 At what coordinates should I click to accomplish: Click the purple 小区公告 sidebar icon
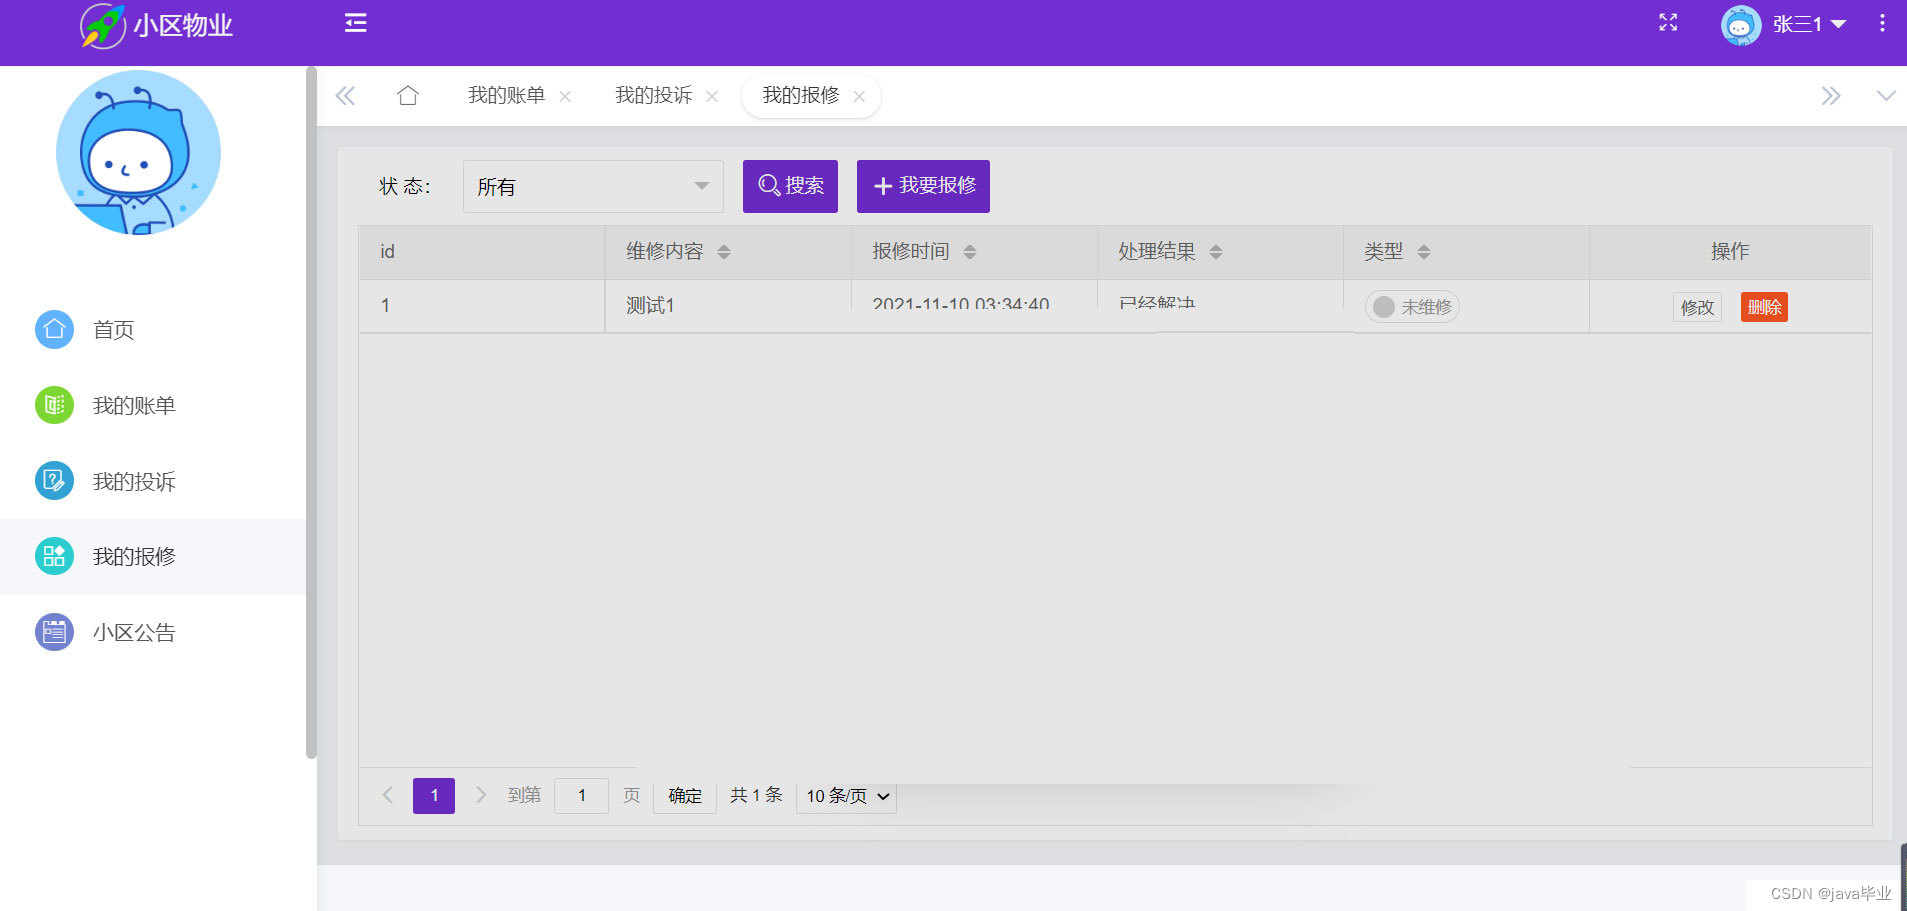pyautogui.click(x=55, y=632)
